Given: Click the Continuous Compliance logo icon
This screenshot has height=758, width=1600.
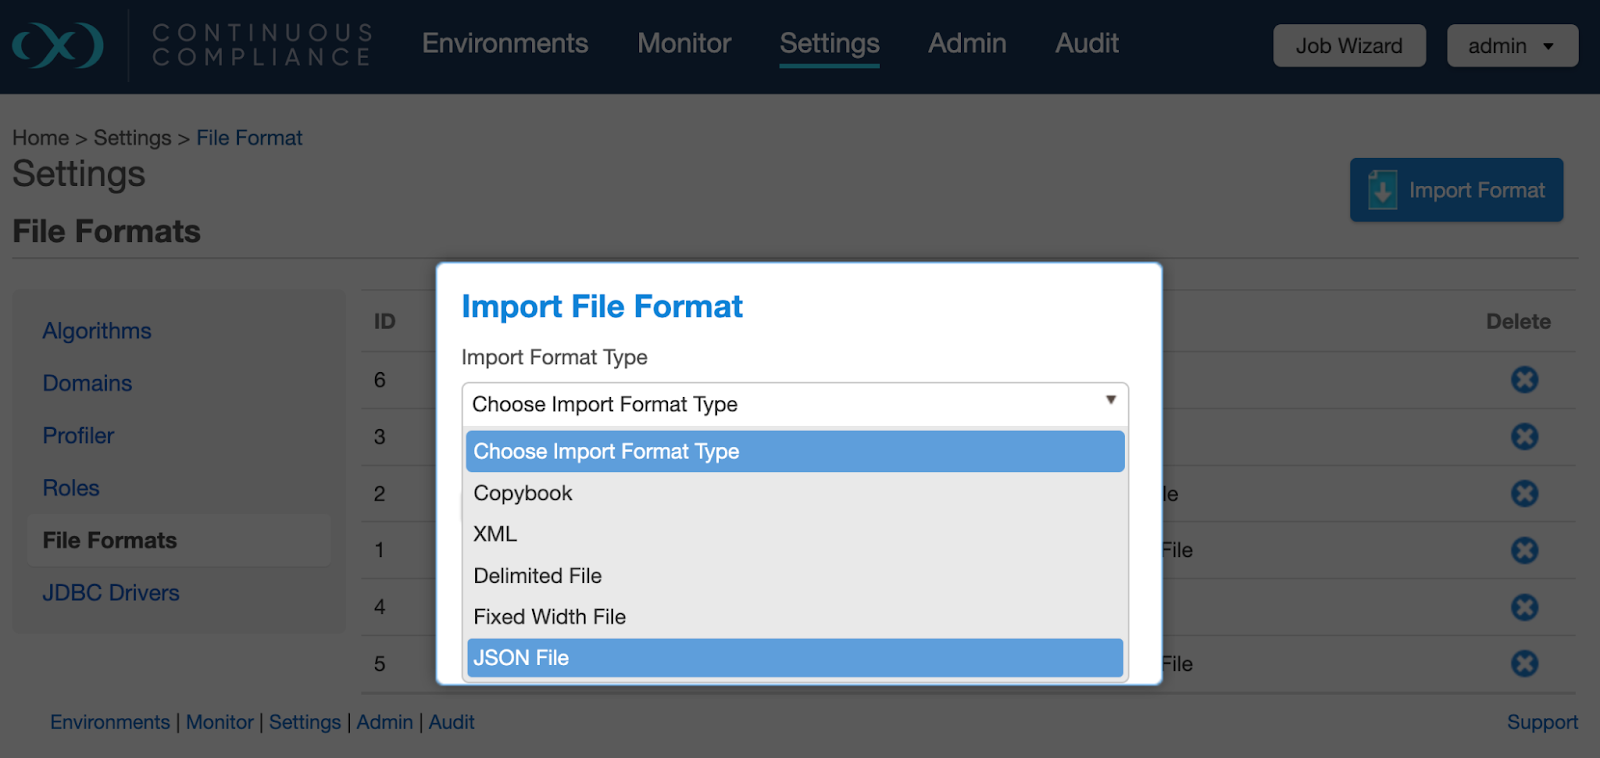Looking at the screenshot, I should click(58, 46).
